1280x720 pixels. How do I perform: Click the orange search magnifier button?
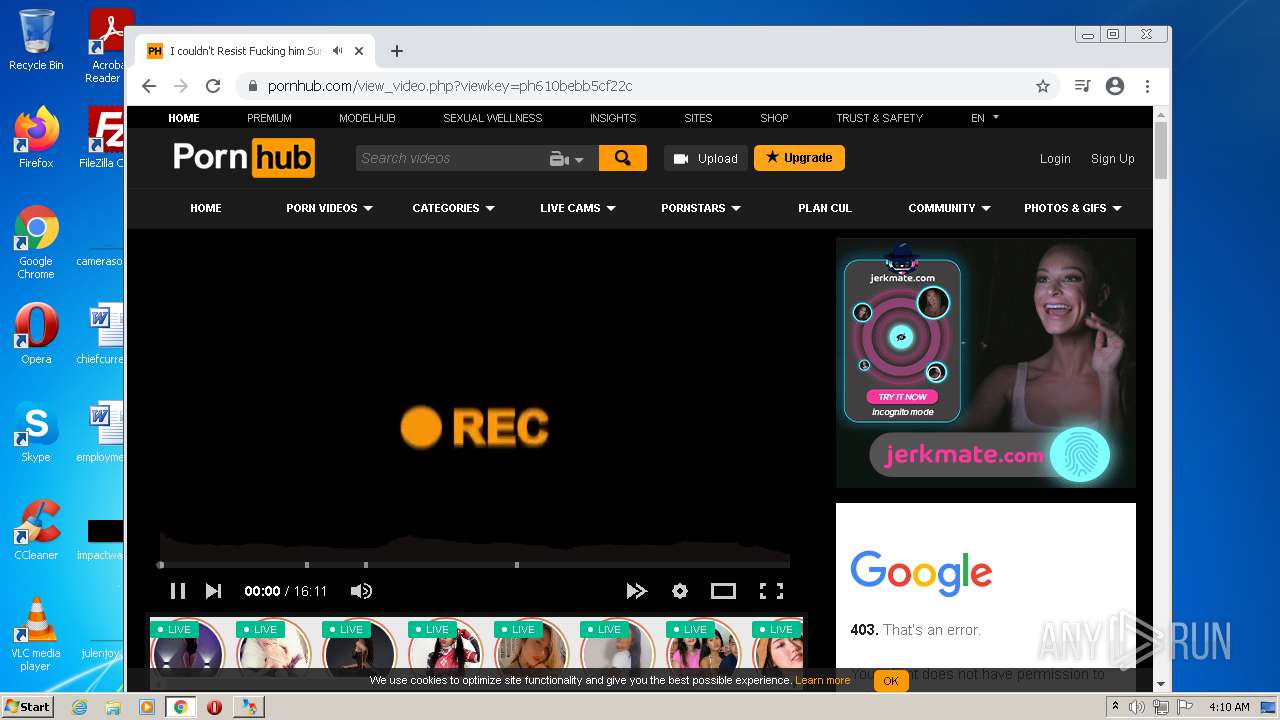tap(623, 158)
